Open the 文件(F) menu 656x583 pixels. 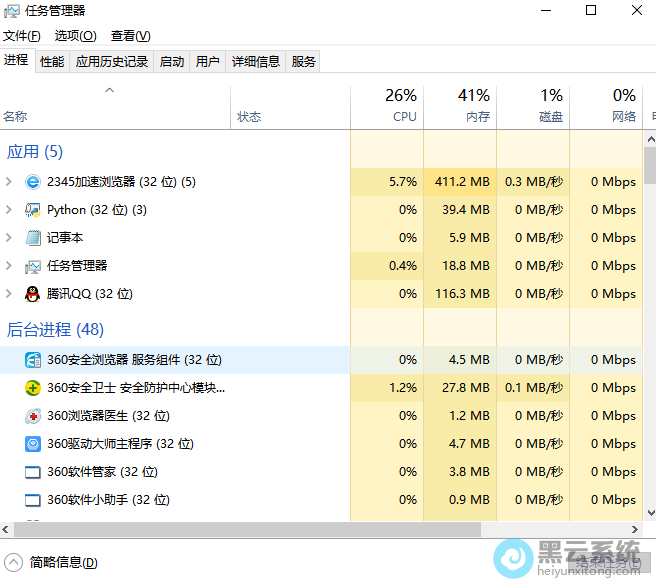point(22,36)
